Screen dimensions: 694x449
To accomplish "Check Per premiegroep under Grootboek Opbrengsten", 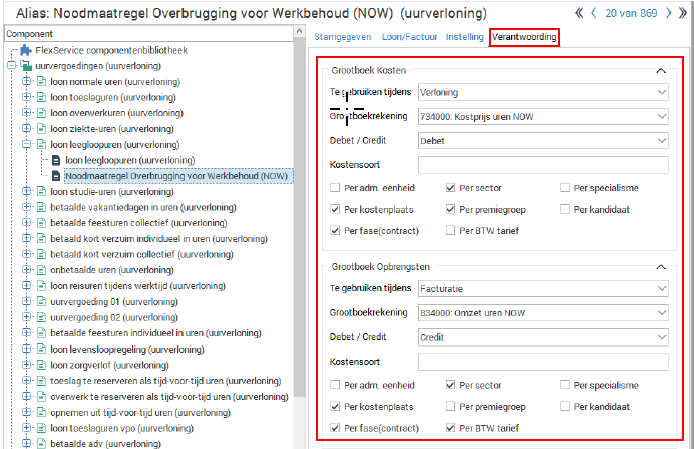I will (451, 406).
